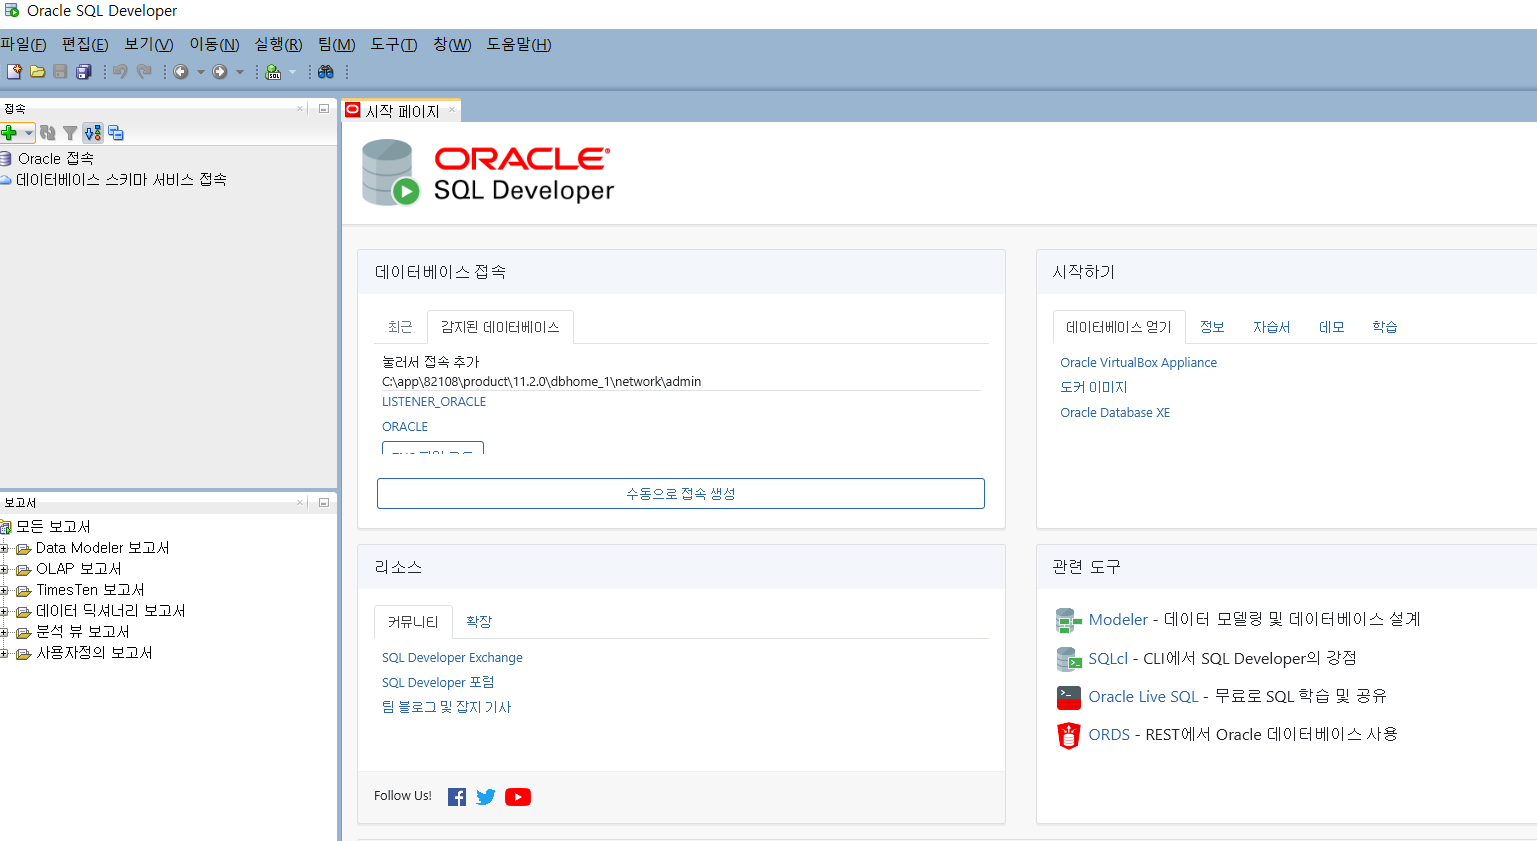Open the SQL Worksheet dropdown arrow
The image size is (1537, 841).
coord(292,72)
